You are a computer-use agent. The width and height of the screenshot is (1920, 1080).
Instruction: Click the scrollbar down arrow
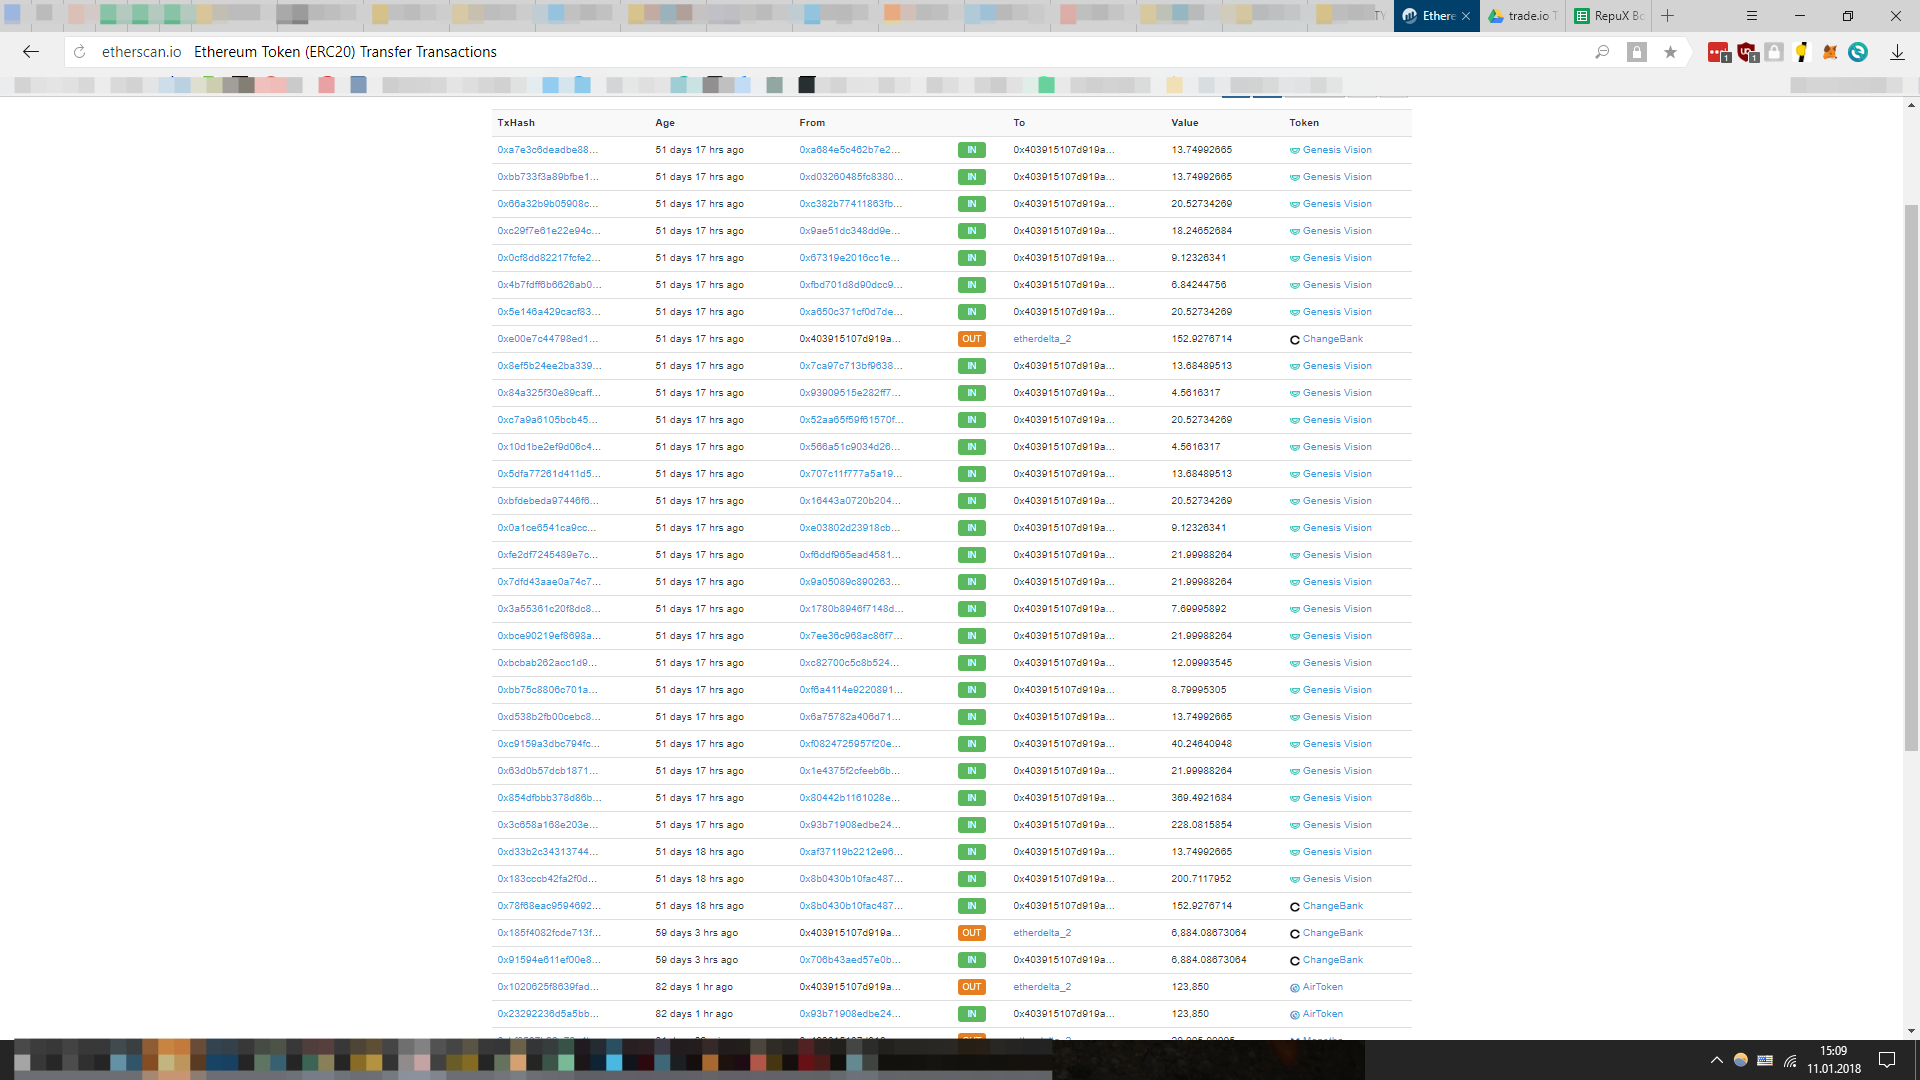coord(1911,1031)
